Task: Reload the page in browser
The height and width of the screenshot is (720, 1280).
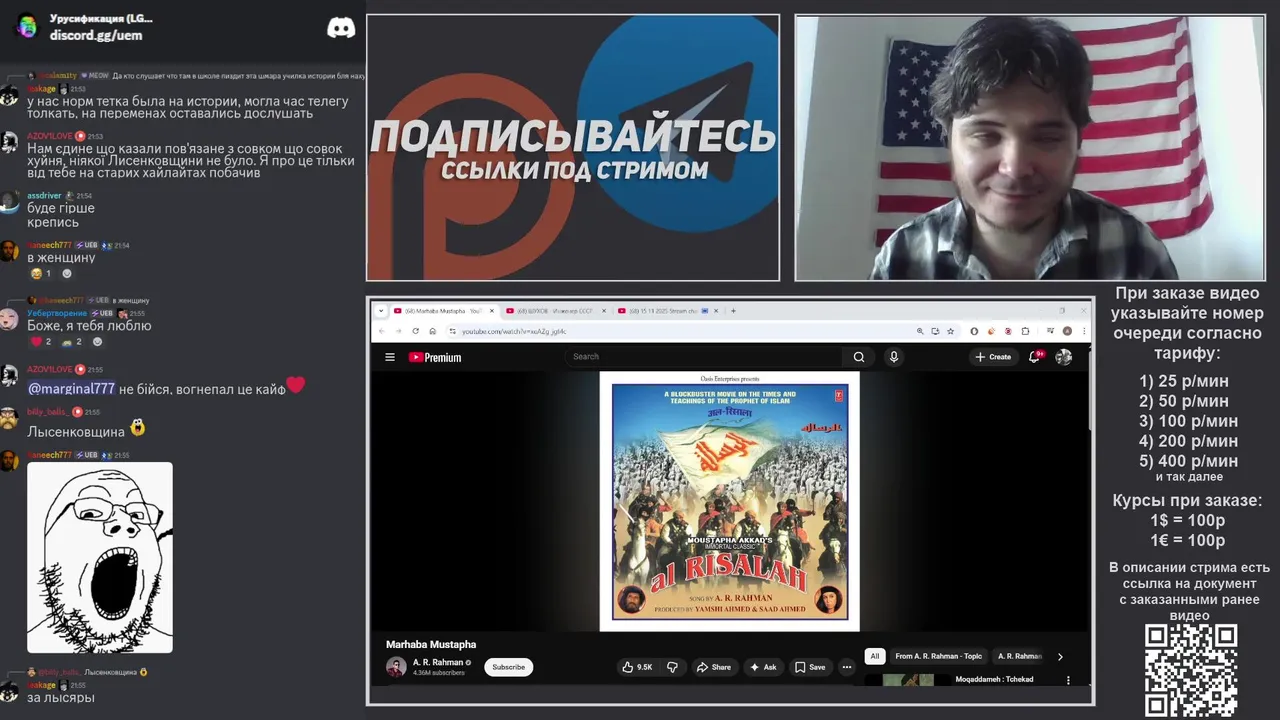Action: coord(415,331)
